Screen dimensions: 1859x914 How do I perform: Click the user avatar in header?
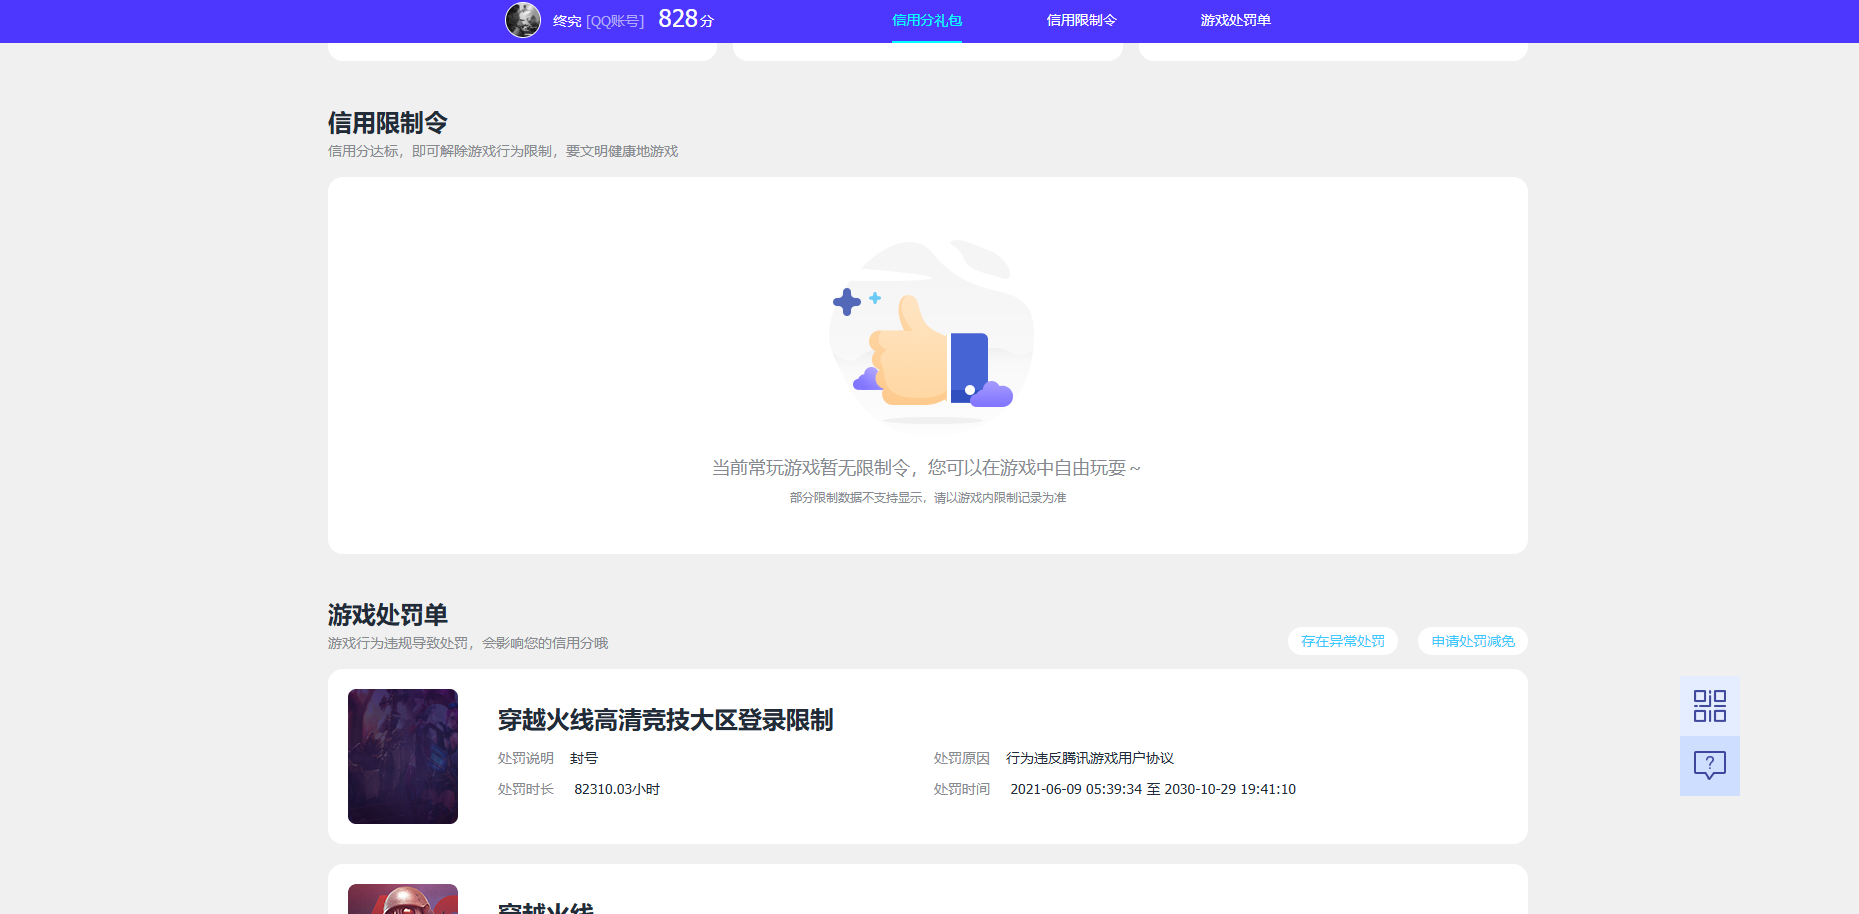pos(523,20)
